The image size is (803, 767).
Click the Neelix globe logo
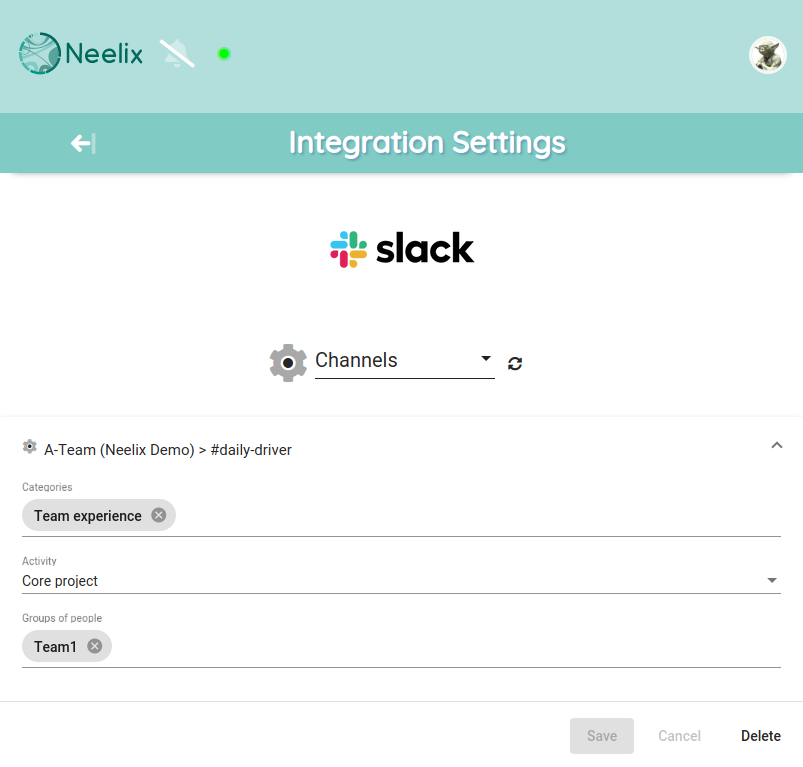tap(39, 53)
